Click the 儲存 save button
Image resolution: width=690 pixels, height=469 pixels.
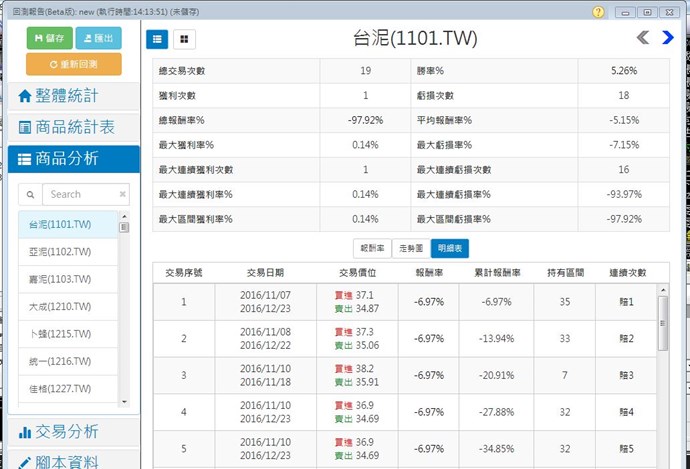49,38
